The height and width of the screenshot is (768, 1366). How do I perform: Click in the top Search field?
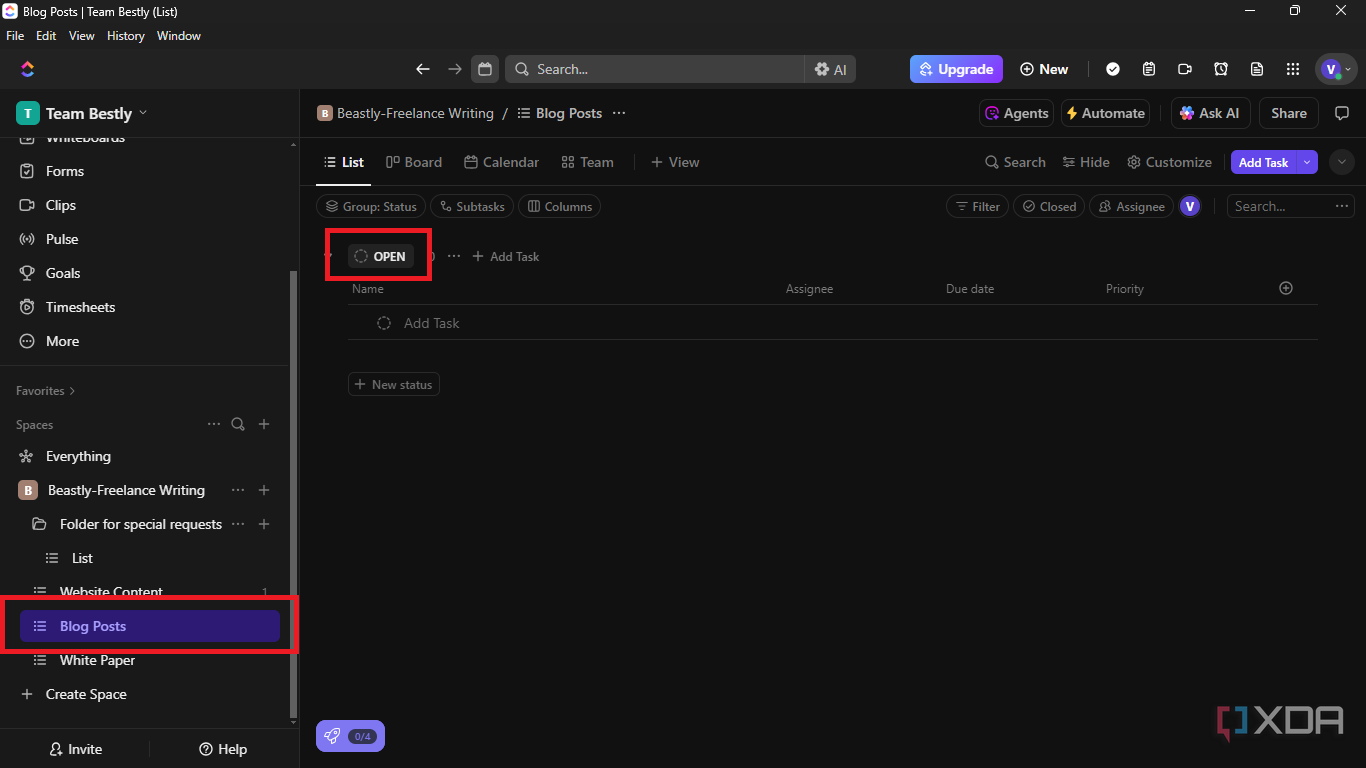tap(655, 69)
